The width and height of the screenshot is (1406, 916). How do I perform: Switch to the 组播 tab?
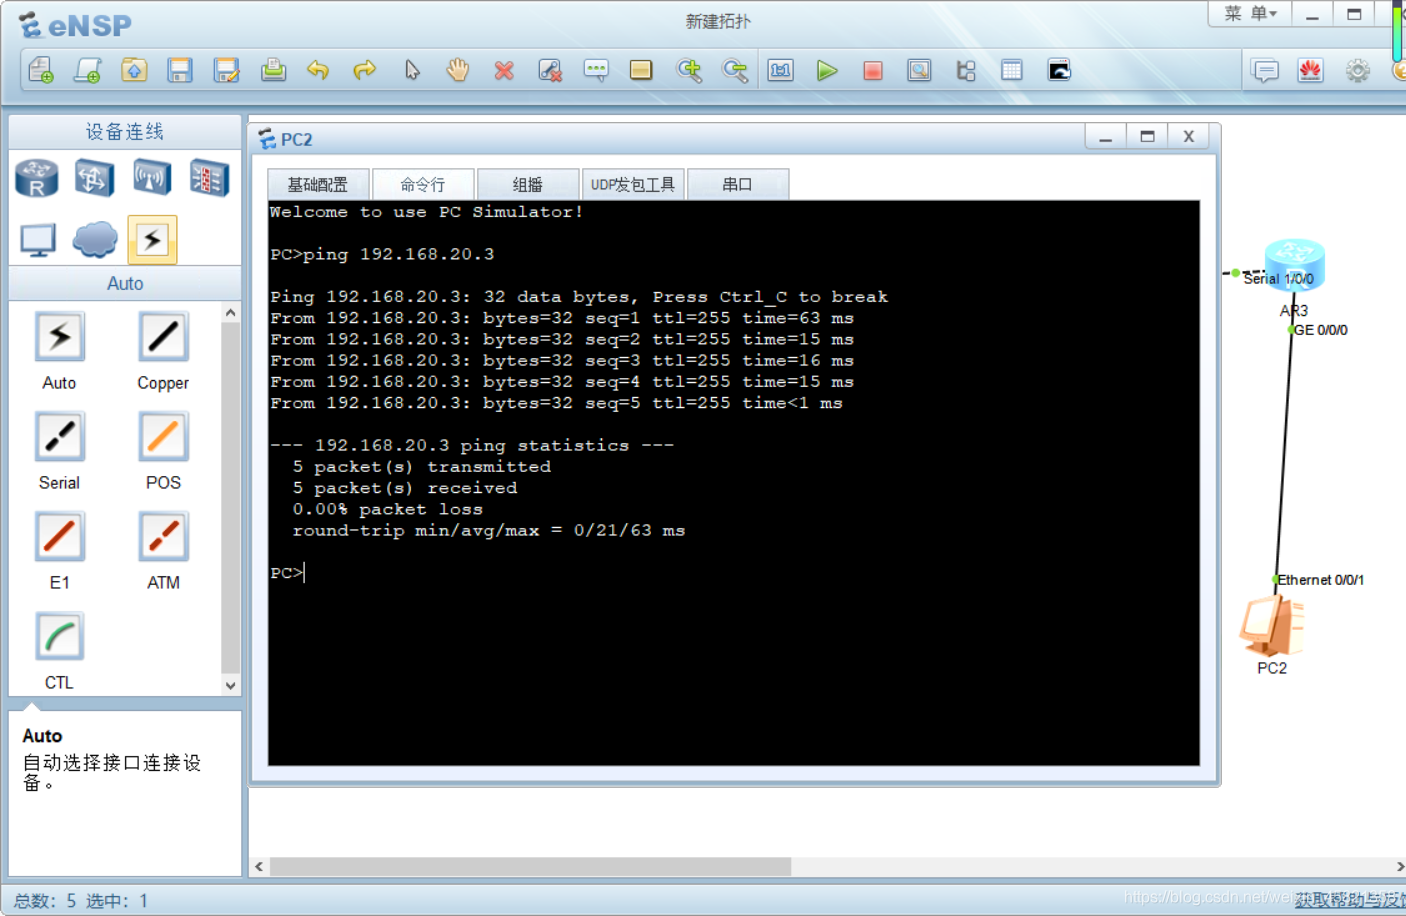click(528, 184)
